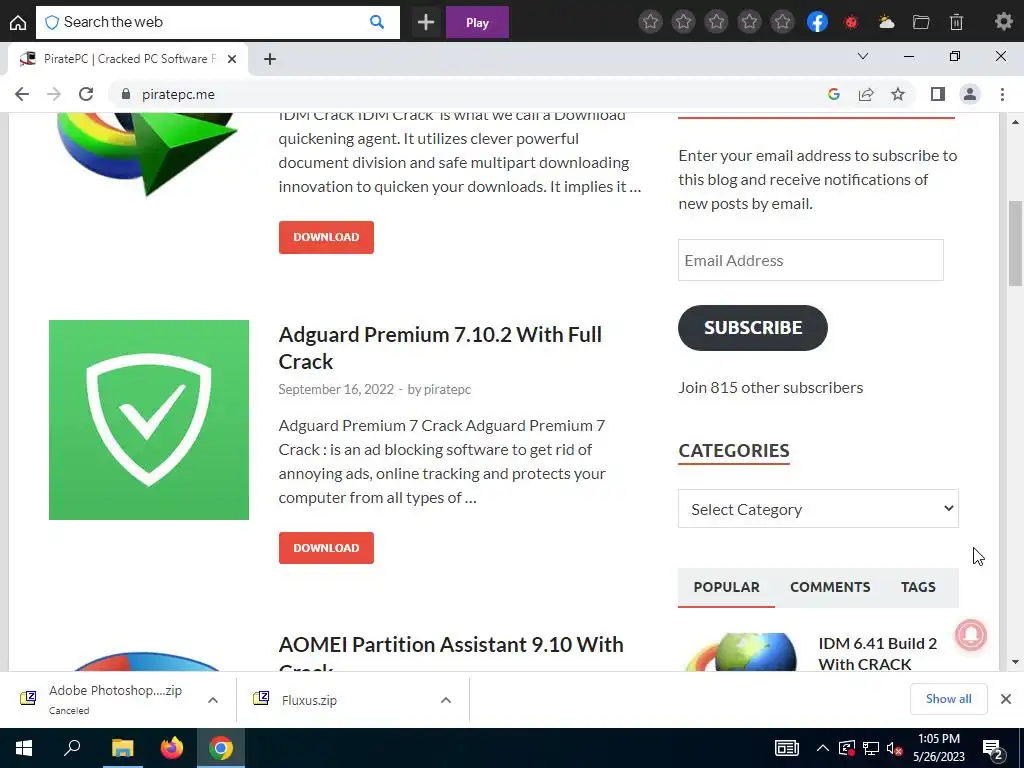Switch to the TAGS tab
The height and width of the screenshot is (768, 1024).
click(x=918, y=587)
